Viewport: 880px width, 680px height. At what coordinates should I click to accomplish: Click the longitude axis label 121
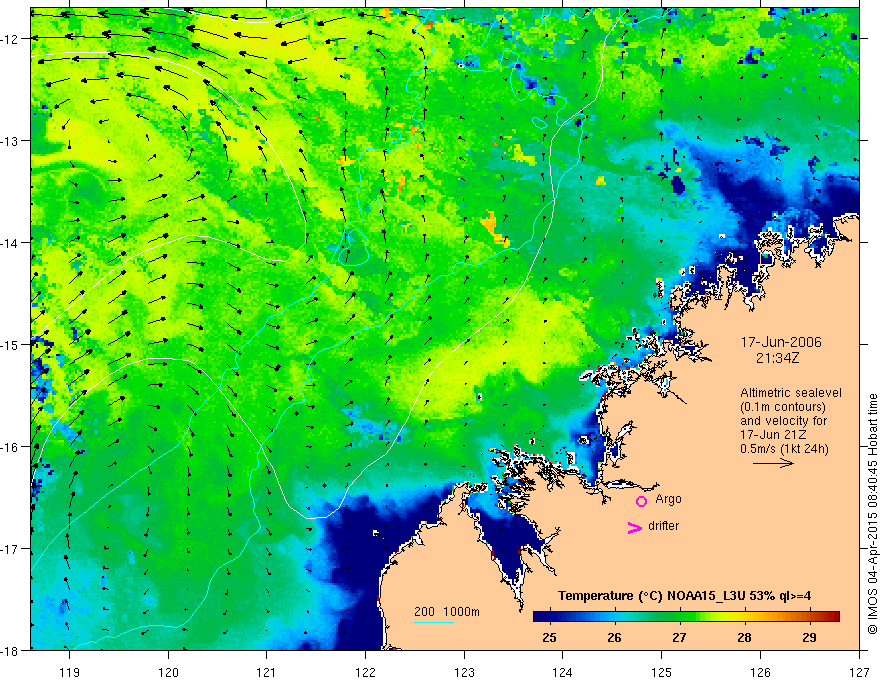[x=267, y=672]
